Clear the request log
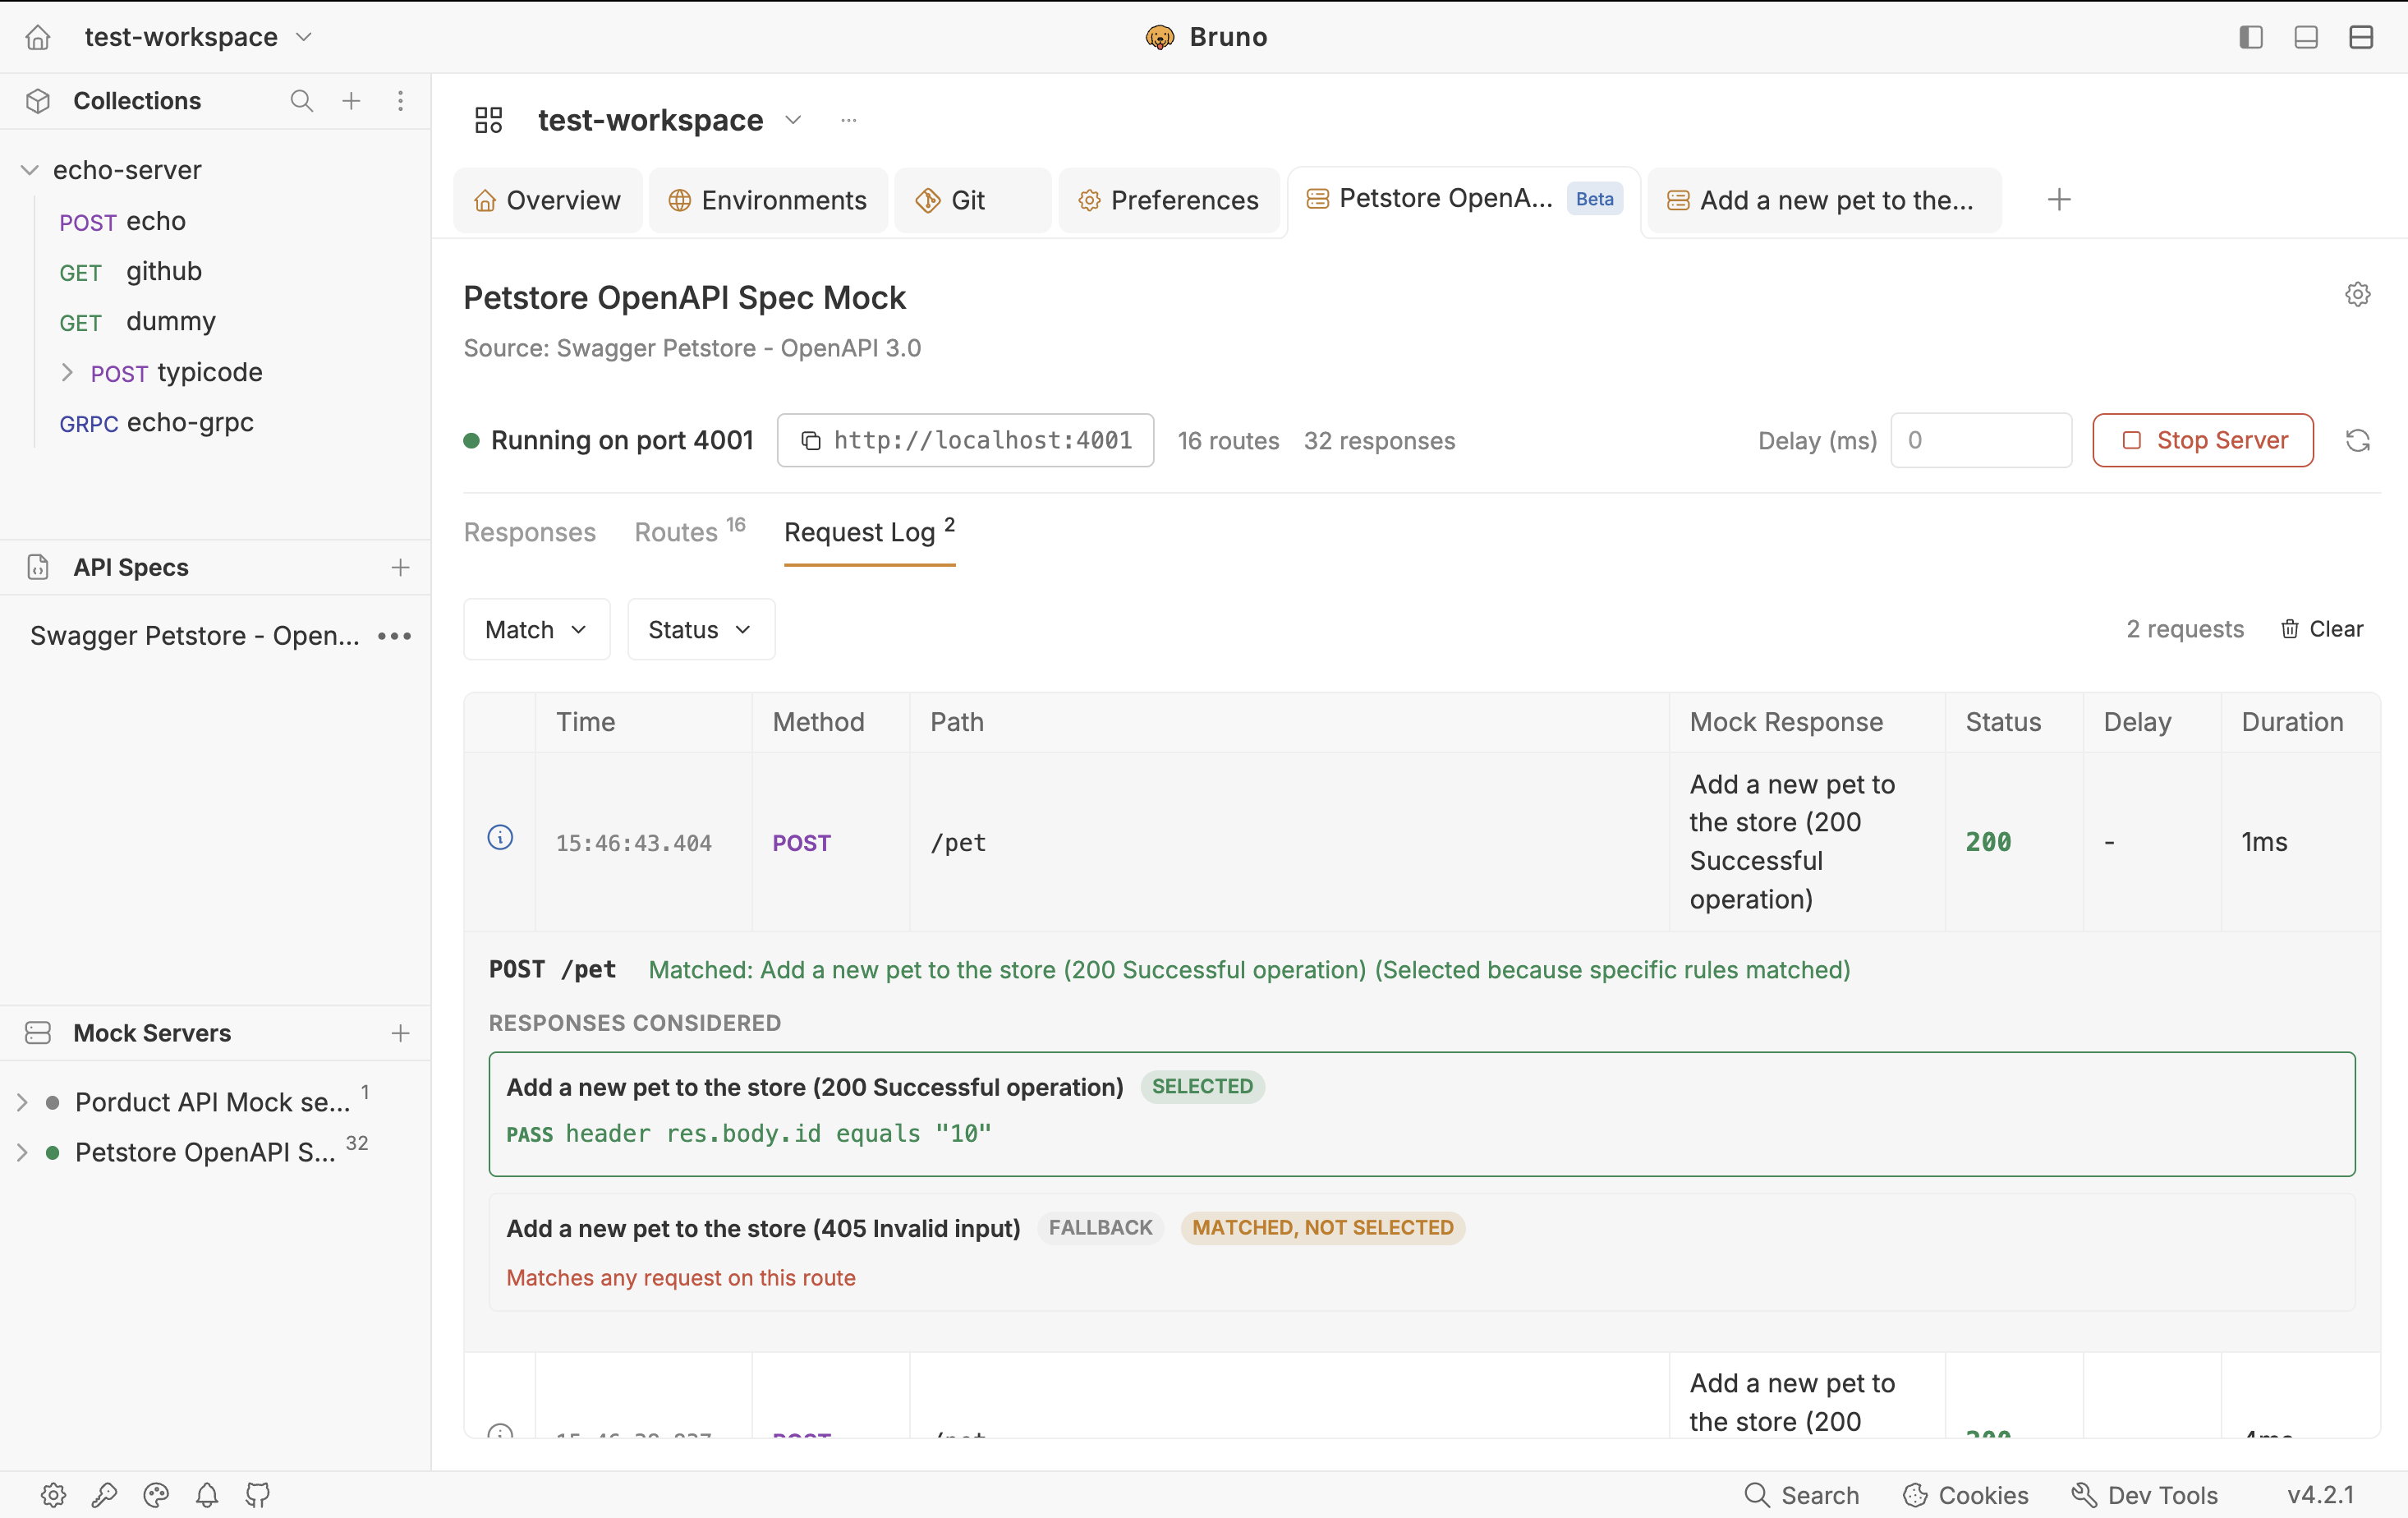This screenshot has width=2408, height=1518. coord(2321,629)
